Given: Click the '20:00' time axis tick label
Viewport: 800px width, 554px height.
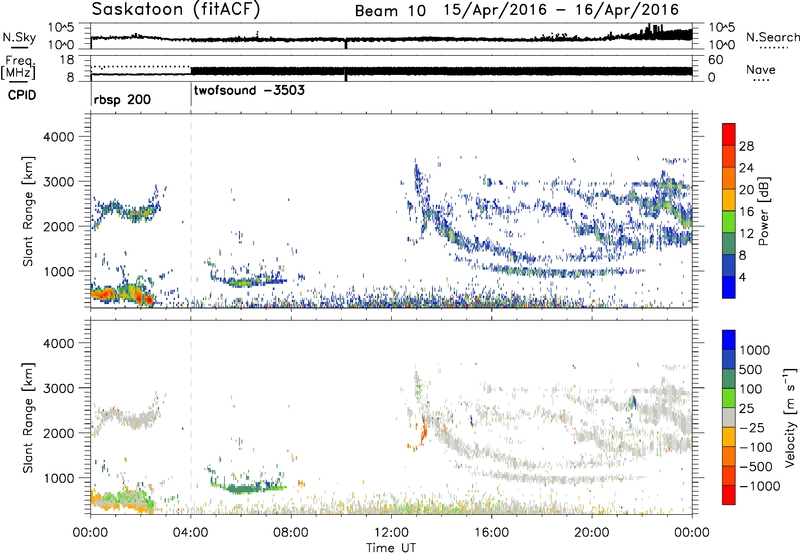Looking at the screenshot, I should pyautogui.click(x=592, y=533).
